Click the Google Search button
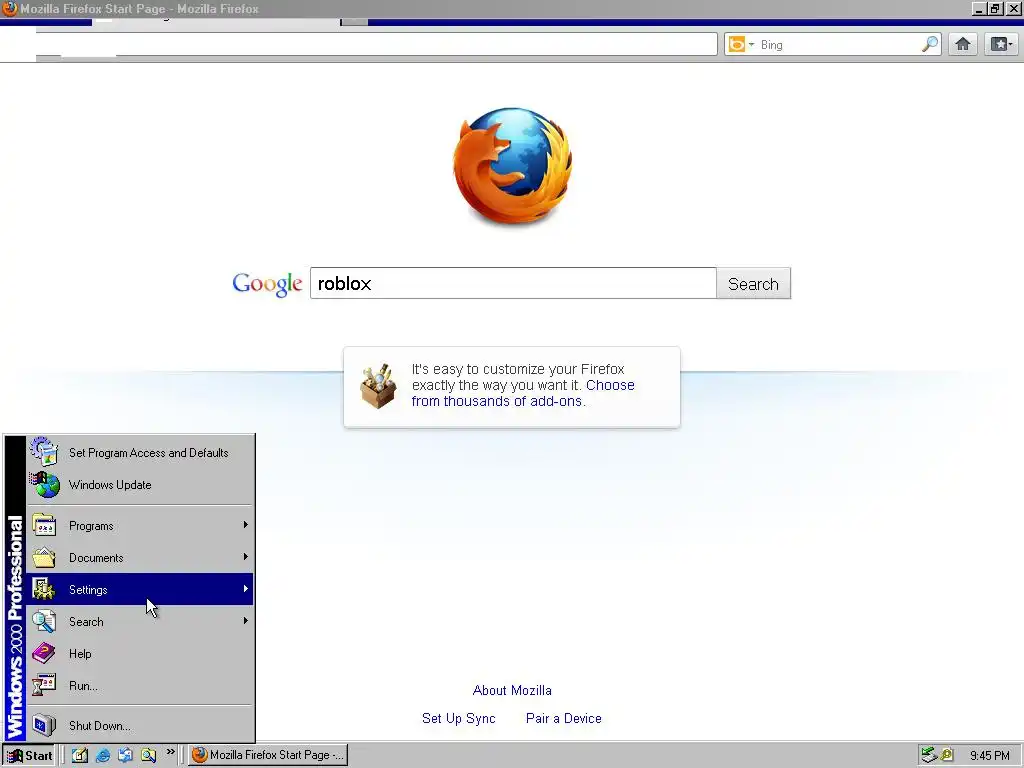1024x768 pixels. click(753, 283)
